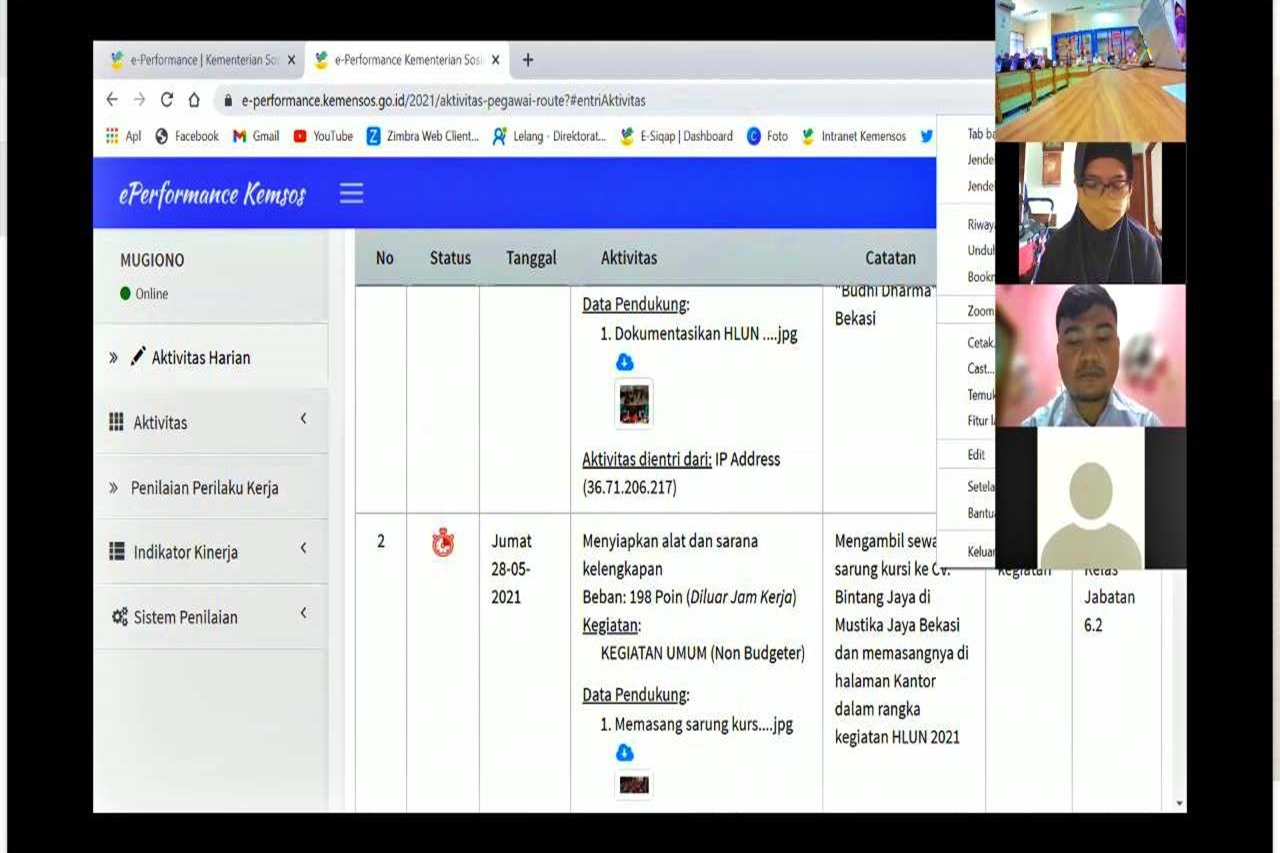1280x853 pixels.
Task: Click the IP address (36.71.206.217) text
Action: coord(630,487)
